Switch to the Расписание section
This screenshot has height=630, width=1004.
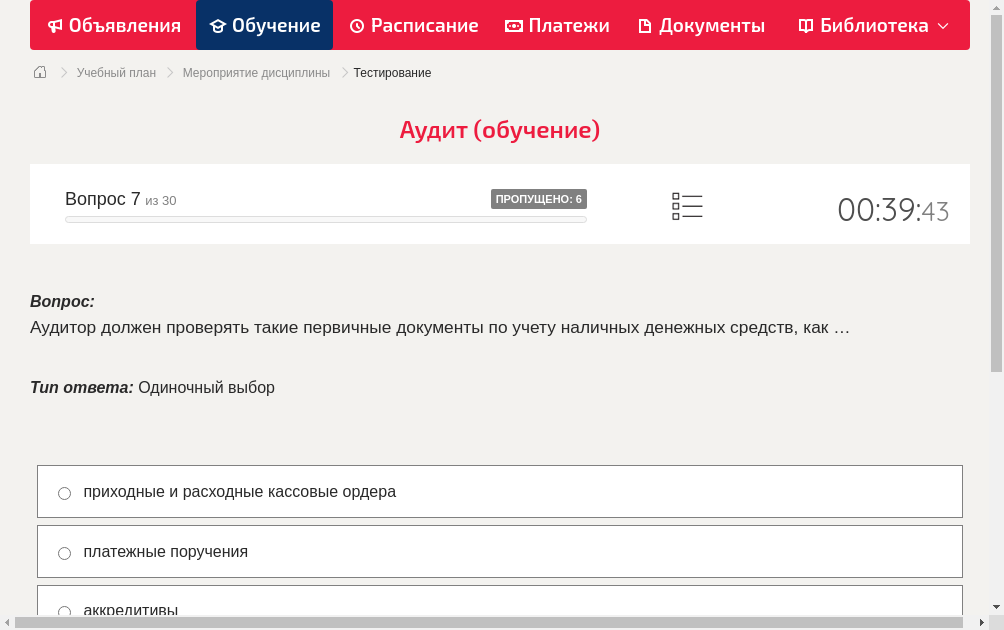click(413, 25)
